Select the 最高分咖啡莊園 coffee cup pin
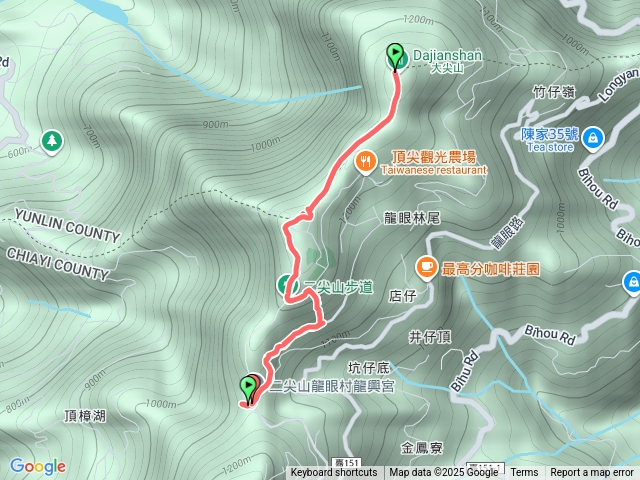 (x=427, y=268)
